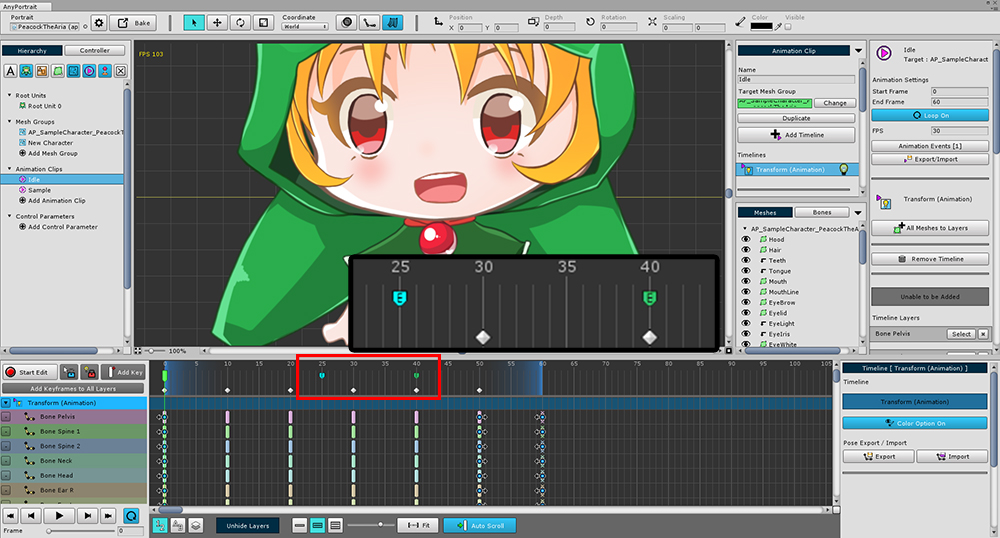The image size is (1000, 538).
Task: Click the mesh group filter icon
Action: point(73,71)
